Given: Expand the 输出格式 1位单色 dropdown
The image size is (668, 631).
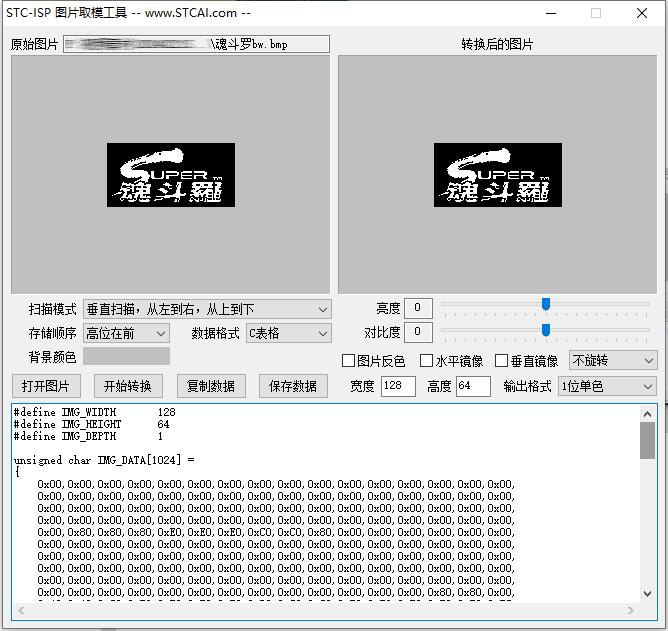Looking at the screenshot, I should [x=607, y=386].
